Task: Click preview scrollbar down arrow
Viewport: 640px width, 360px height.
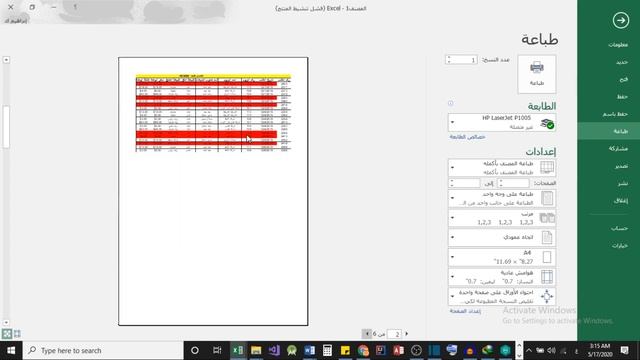Action: click(x=6, y=322)
